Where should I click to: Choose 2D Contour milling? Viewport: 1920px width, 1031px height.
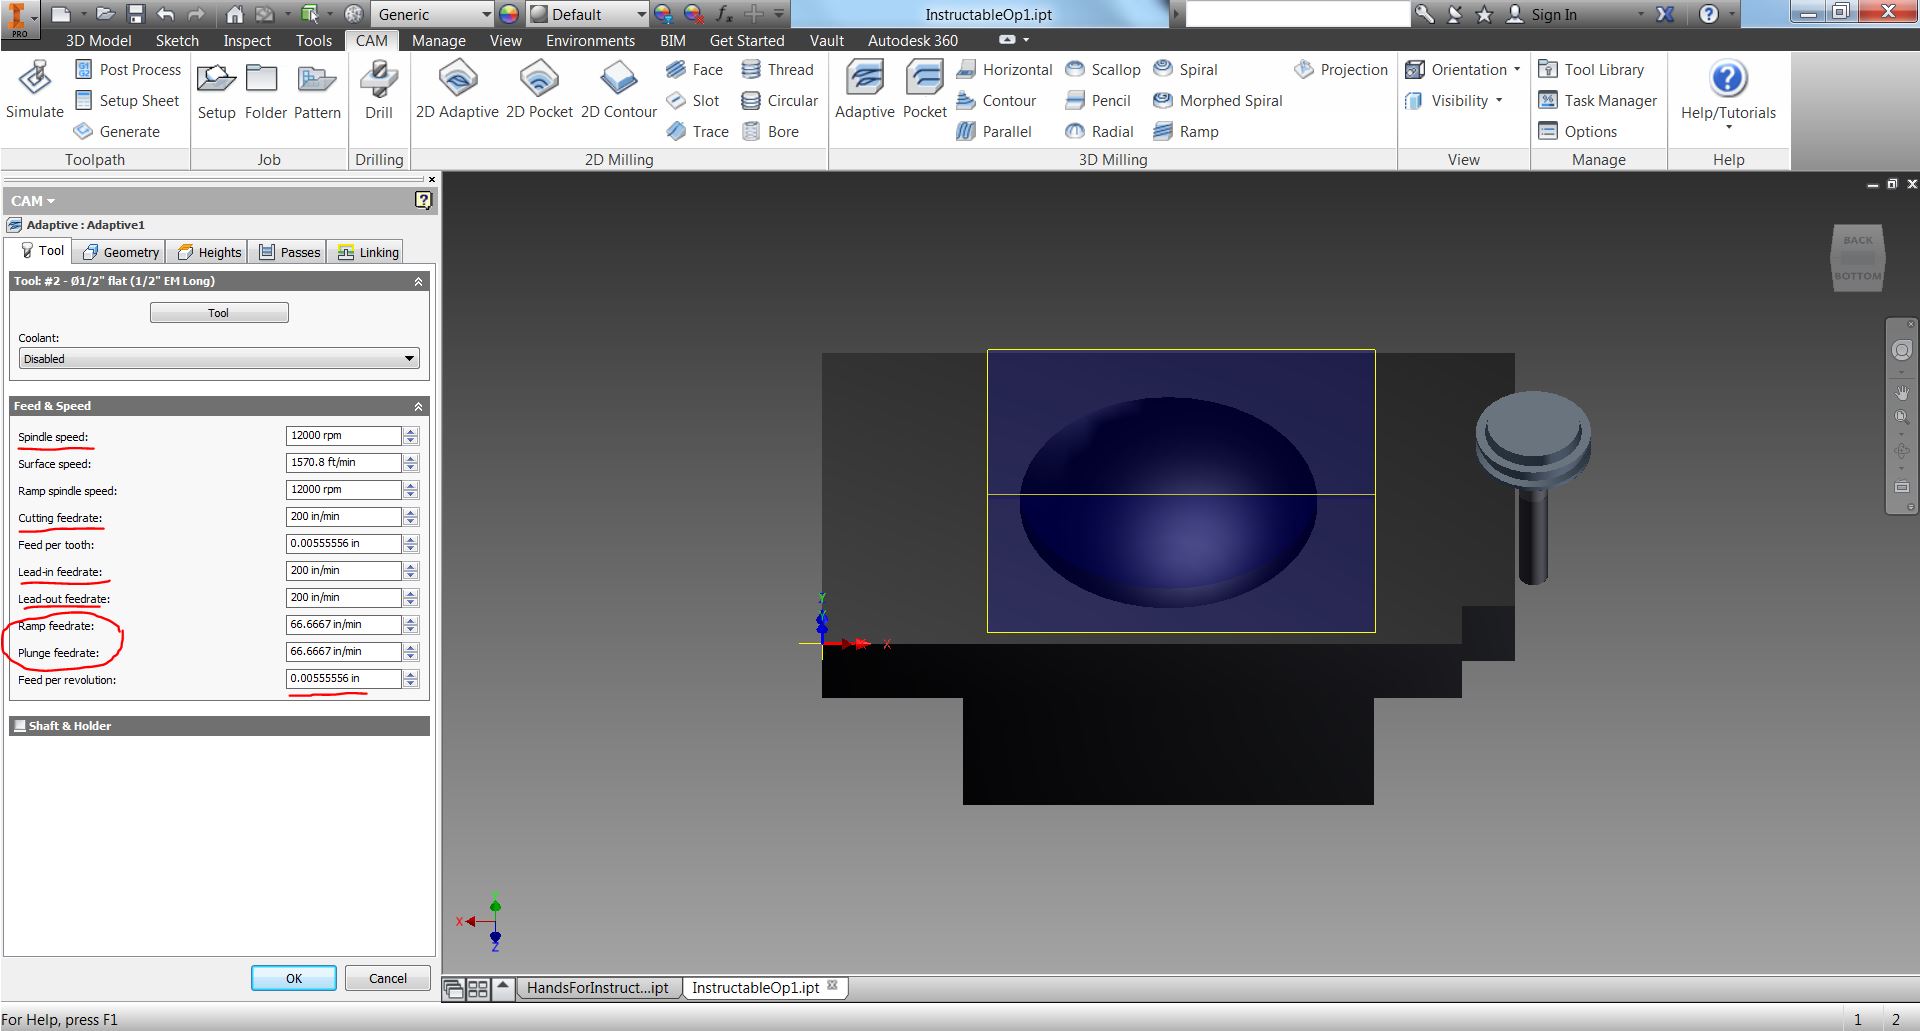click(x=618, y=90)
